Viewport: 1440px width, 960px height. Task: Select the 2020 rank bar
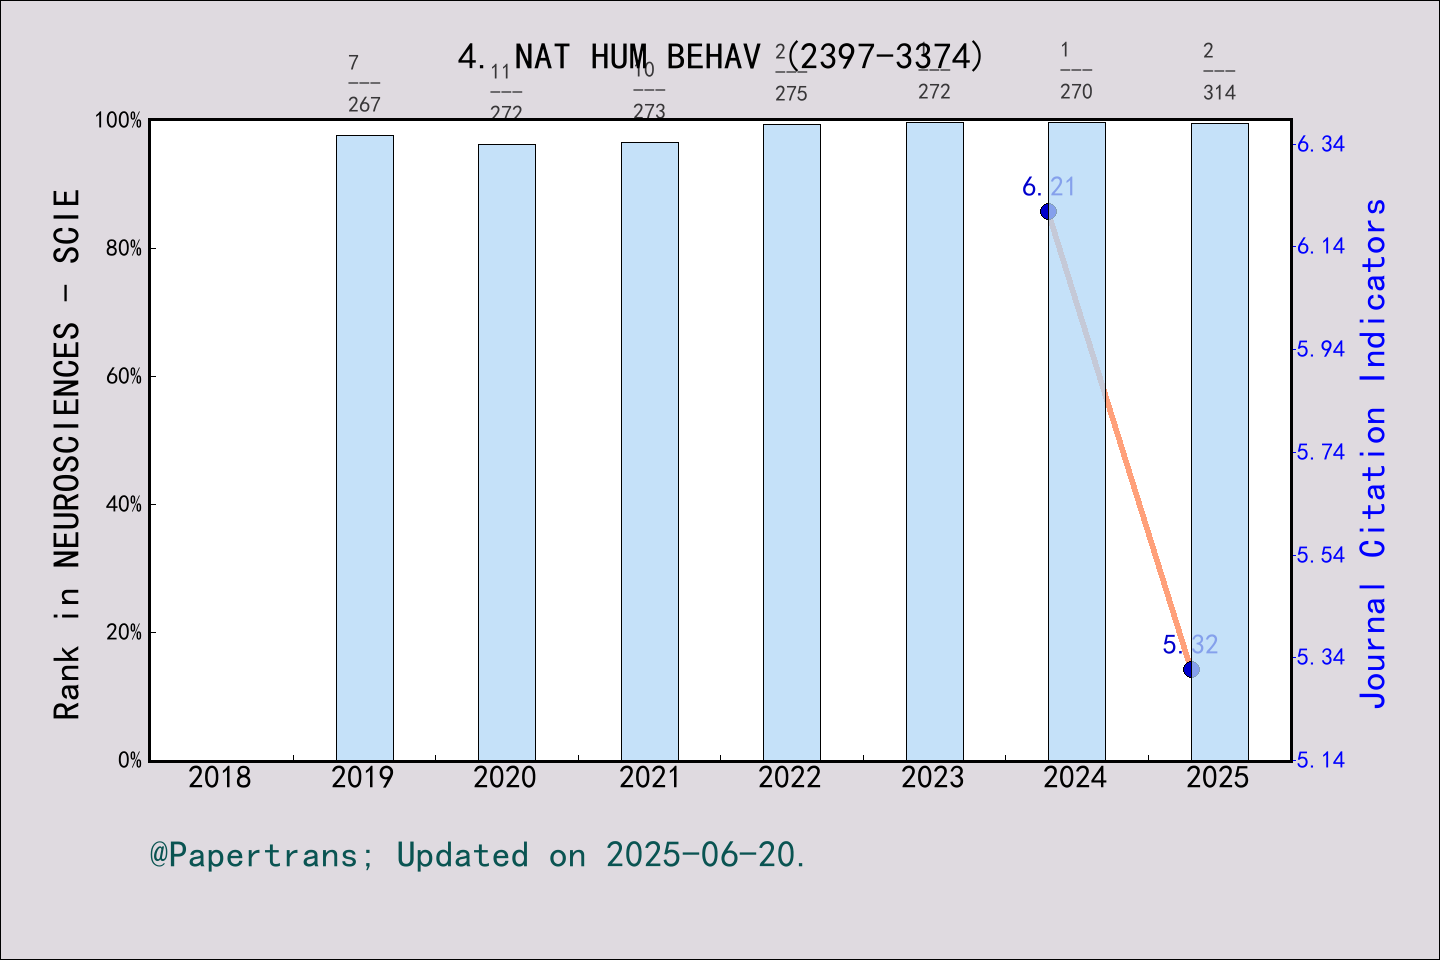[507, 452]
